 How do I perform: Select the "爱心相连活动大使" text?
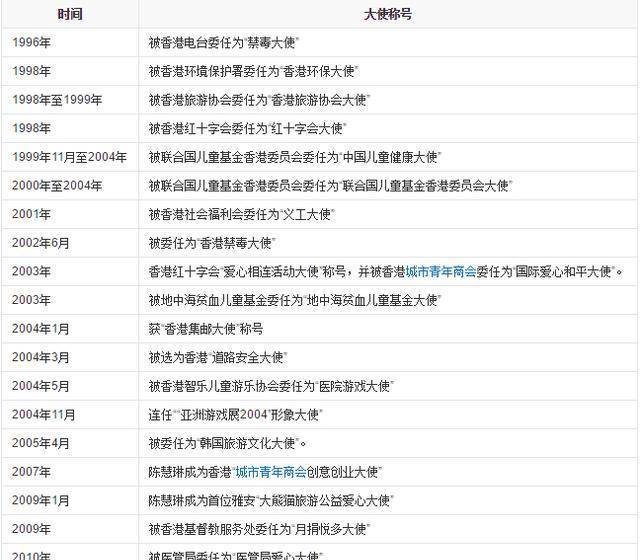271,271
